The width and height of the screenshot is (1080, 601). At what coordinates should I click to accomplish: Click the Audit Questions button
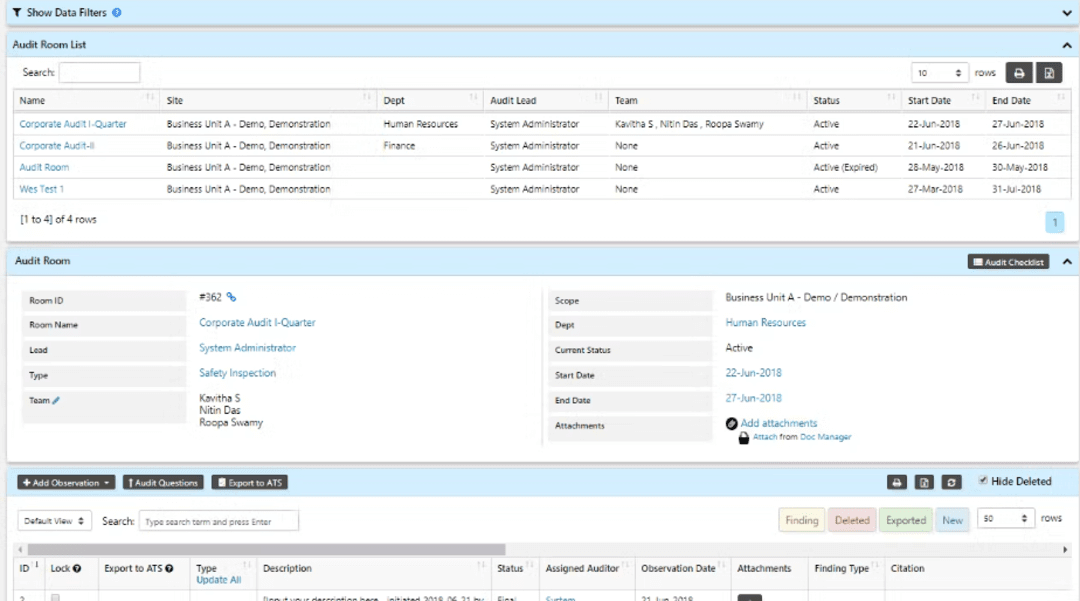[162, 482]
